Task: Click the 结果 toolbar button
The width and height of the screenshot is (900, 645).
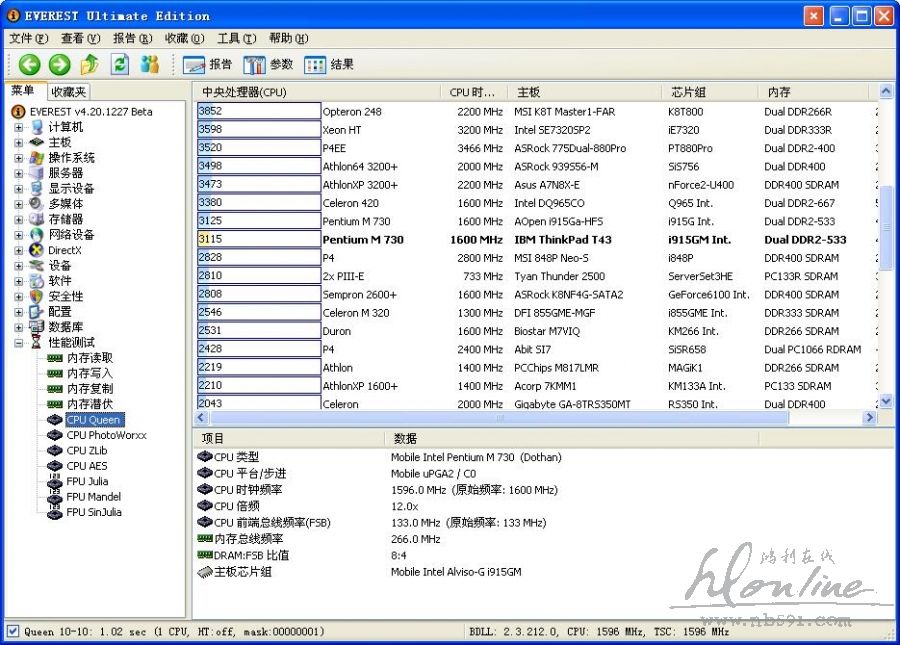Action: (329, 65)
